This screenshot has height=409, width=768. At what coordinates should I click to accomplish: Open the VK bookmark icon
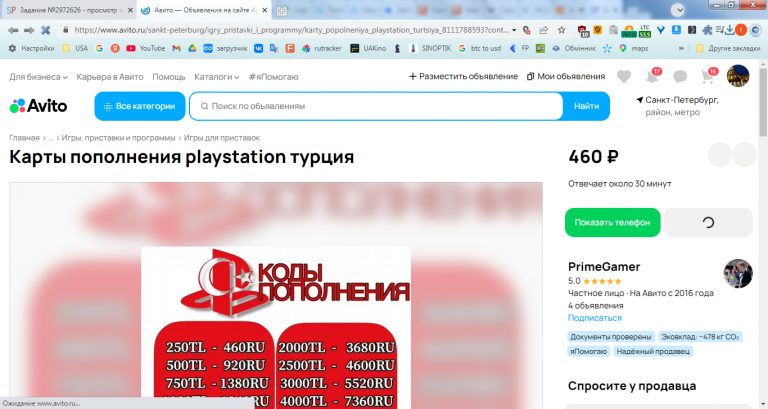tap(258, 48)
